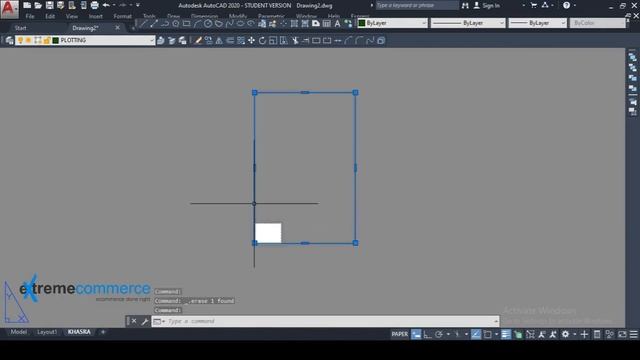Click the bring-to-front draw order icon
Image resolution: width=640 pixels, height=360 pixels.
[x=632, y=58]
